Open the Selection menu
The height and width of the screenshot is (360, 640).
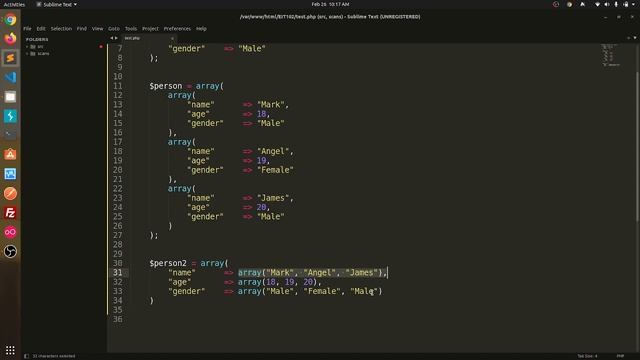click(61, 29)
